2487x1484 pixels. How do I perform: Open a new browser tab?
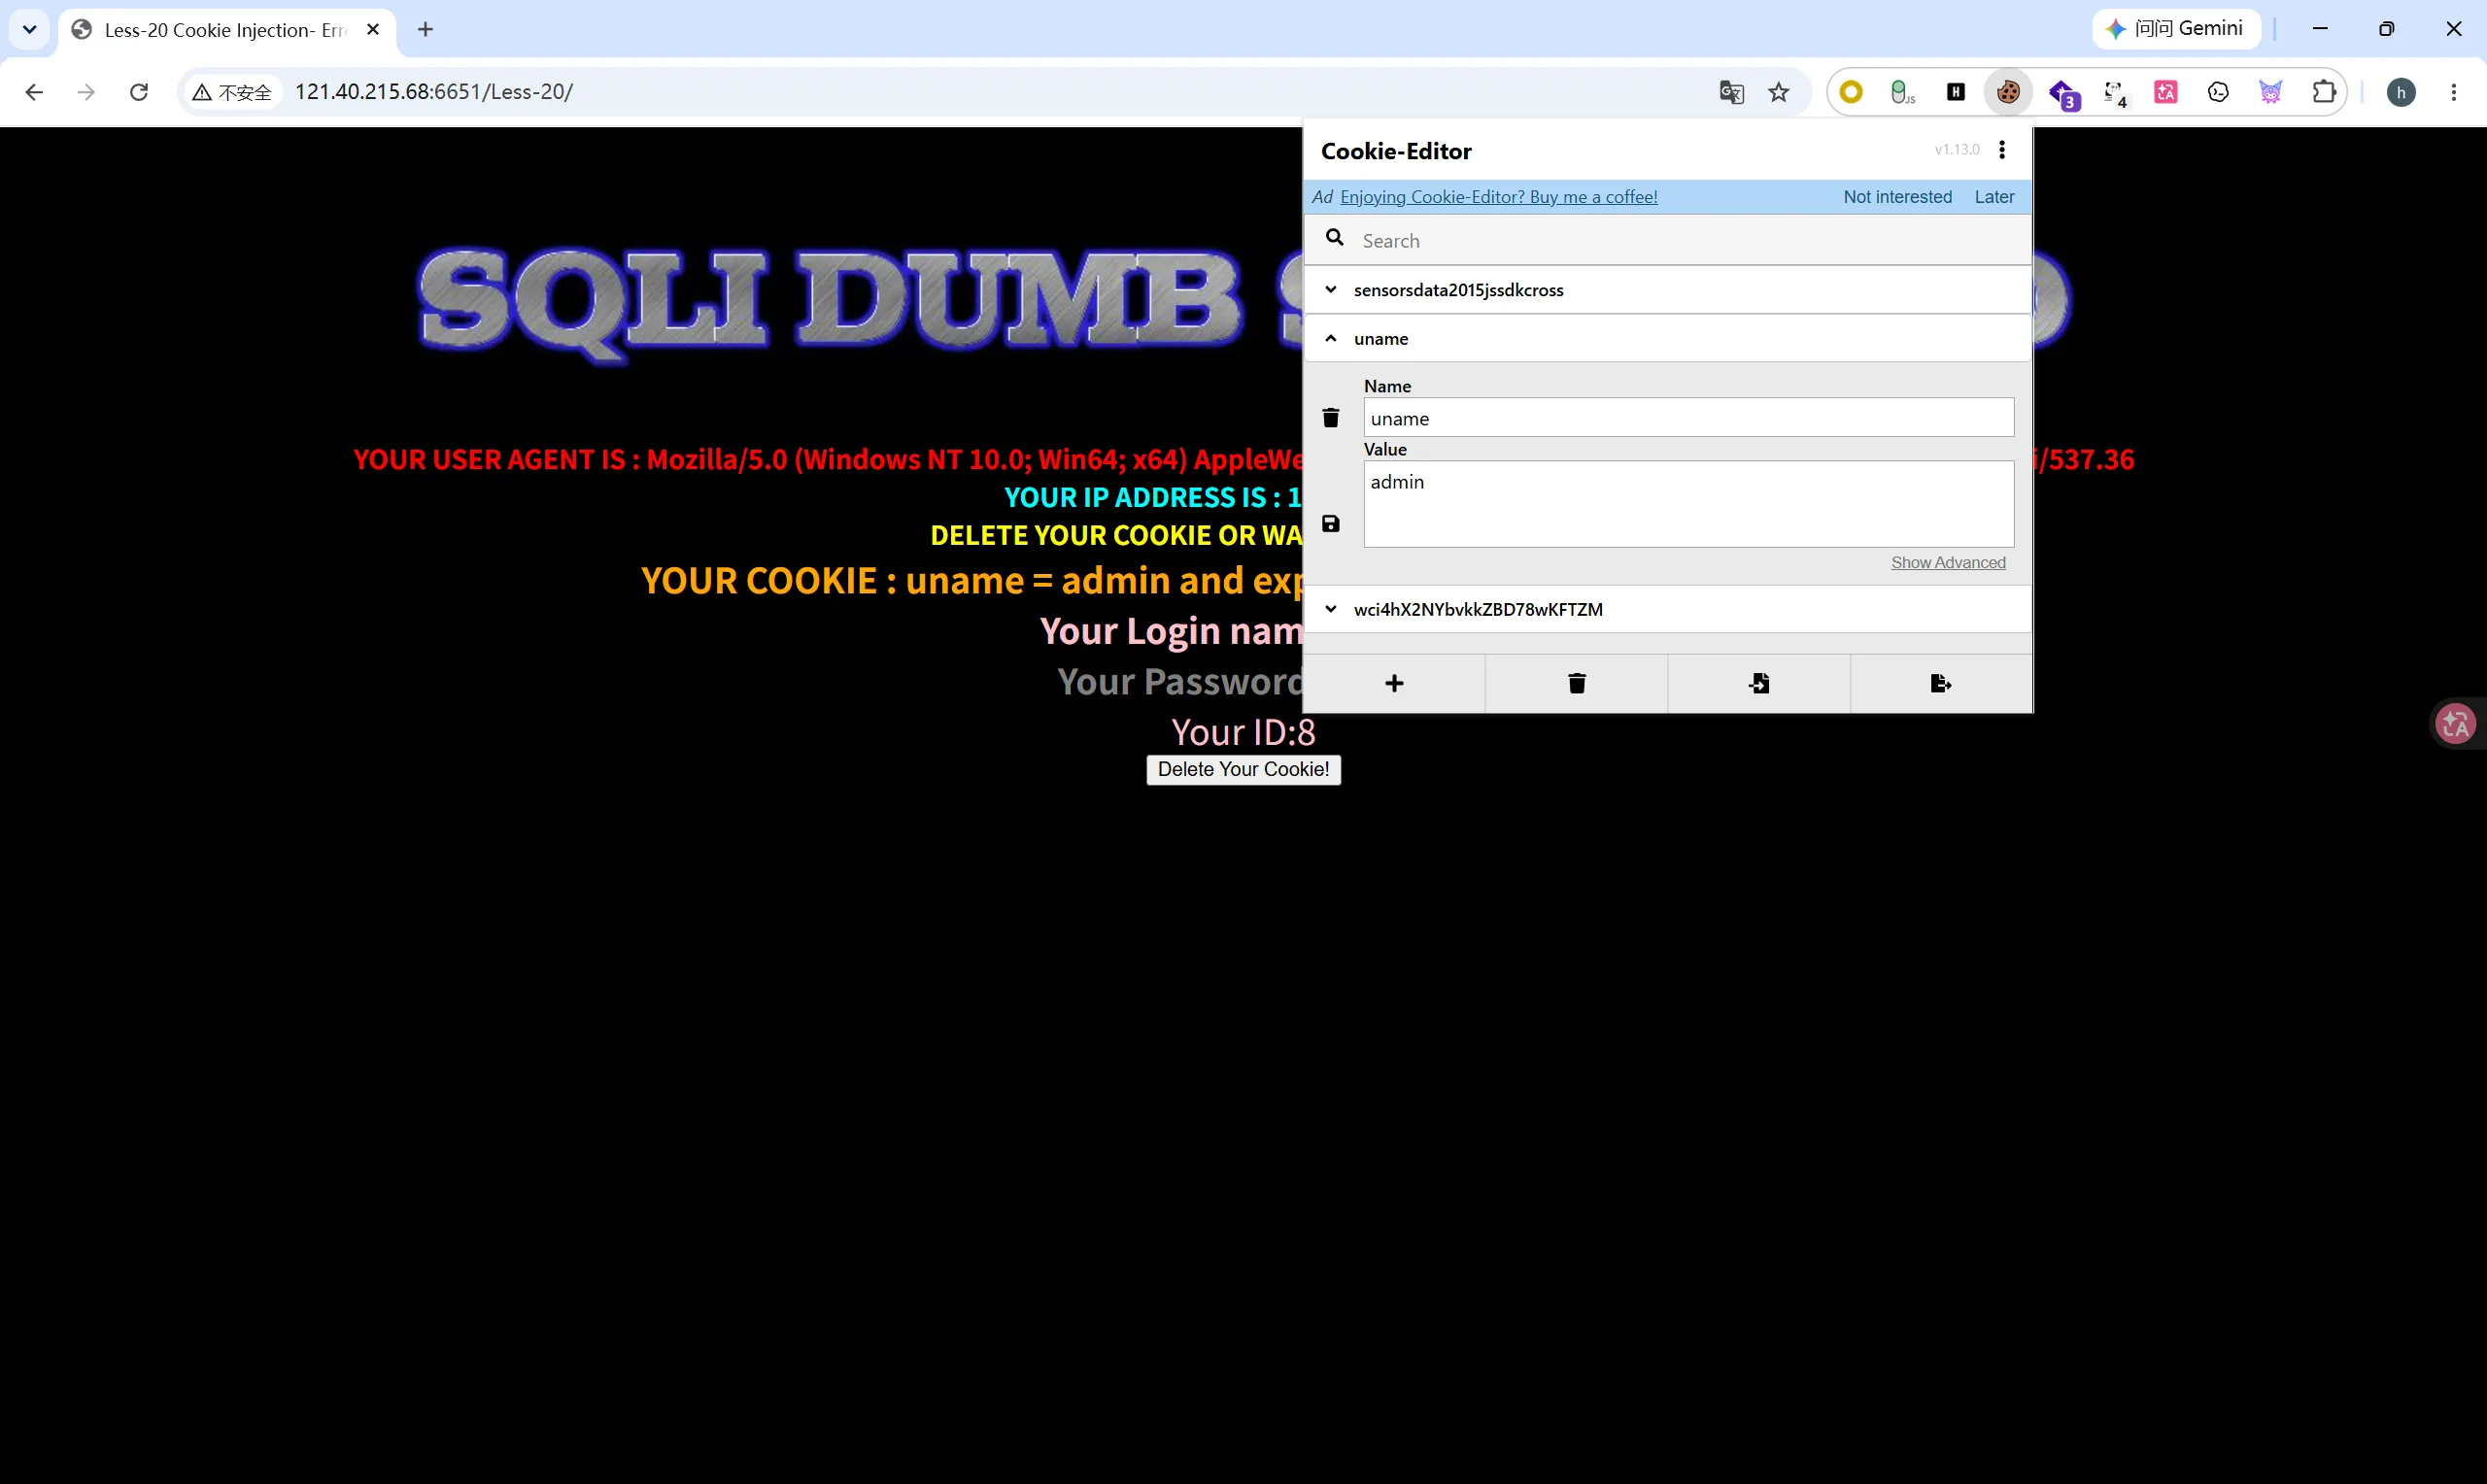(x=425, y=30)
